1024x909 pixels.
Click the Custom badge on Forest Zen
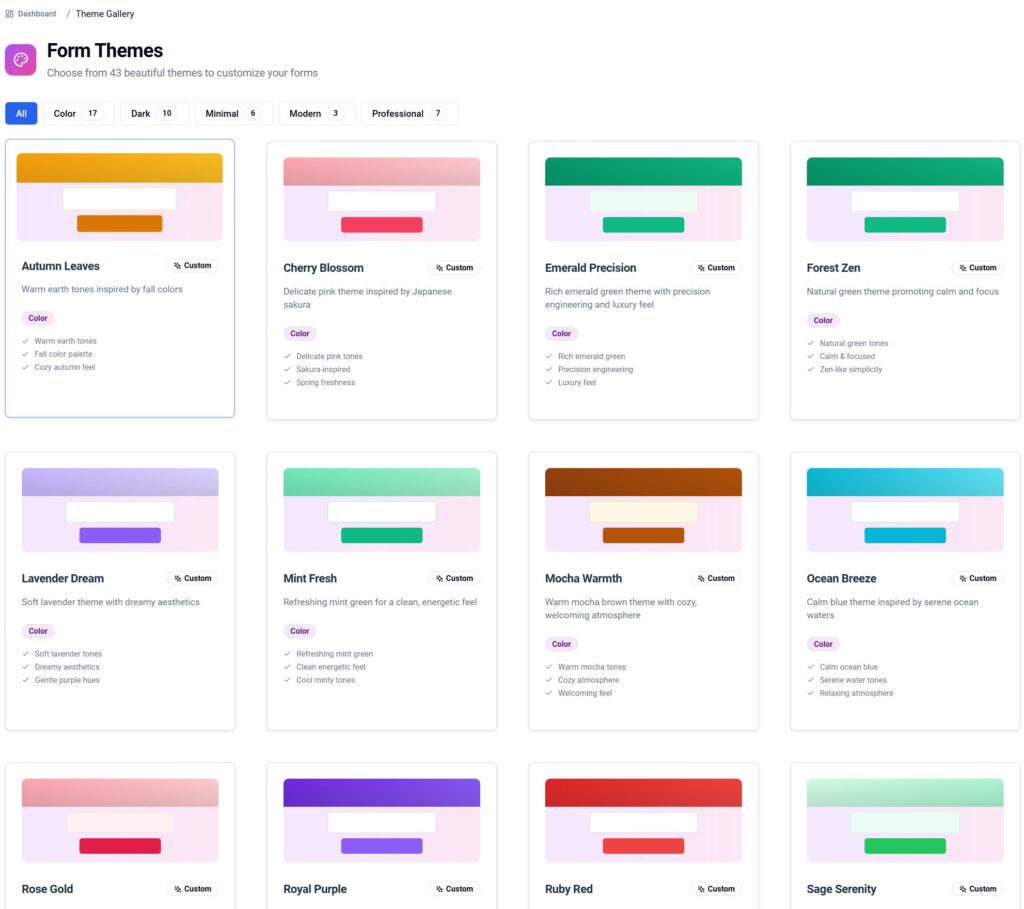pyautogui.click(x=977, y=268)
